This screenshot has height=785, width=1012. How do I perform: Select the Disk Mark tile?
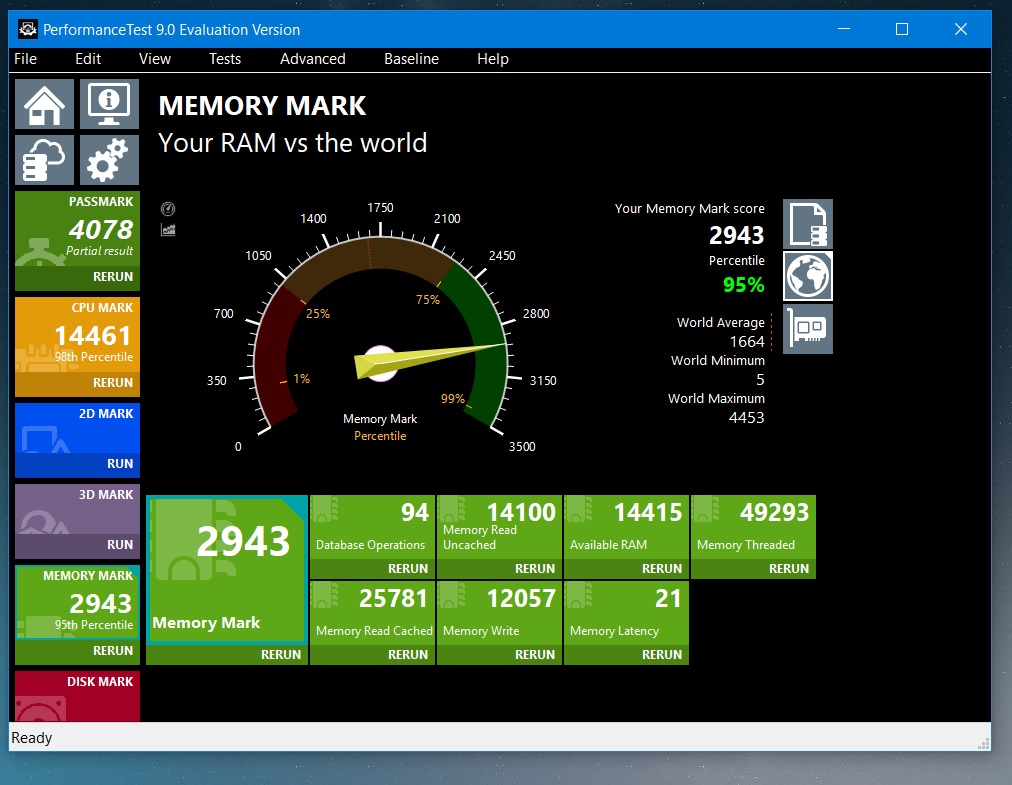point(77,697)
